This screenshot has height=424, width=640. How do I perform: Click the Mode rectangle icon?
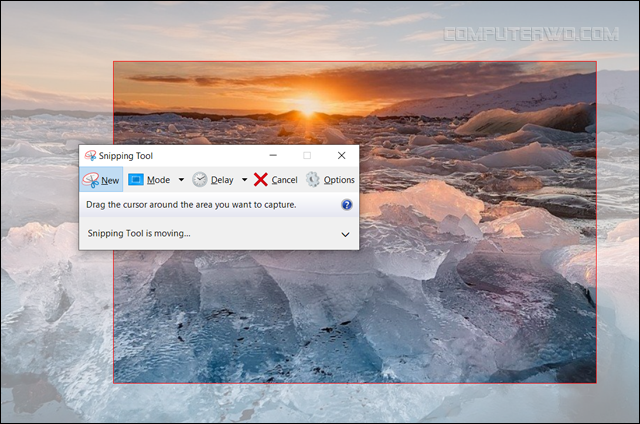(136, 180)
